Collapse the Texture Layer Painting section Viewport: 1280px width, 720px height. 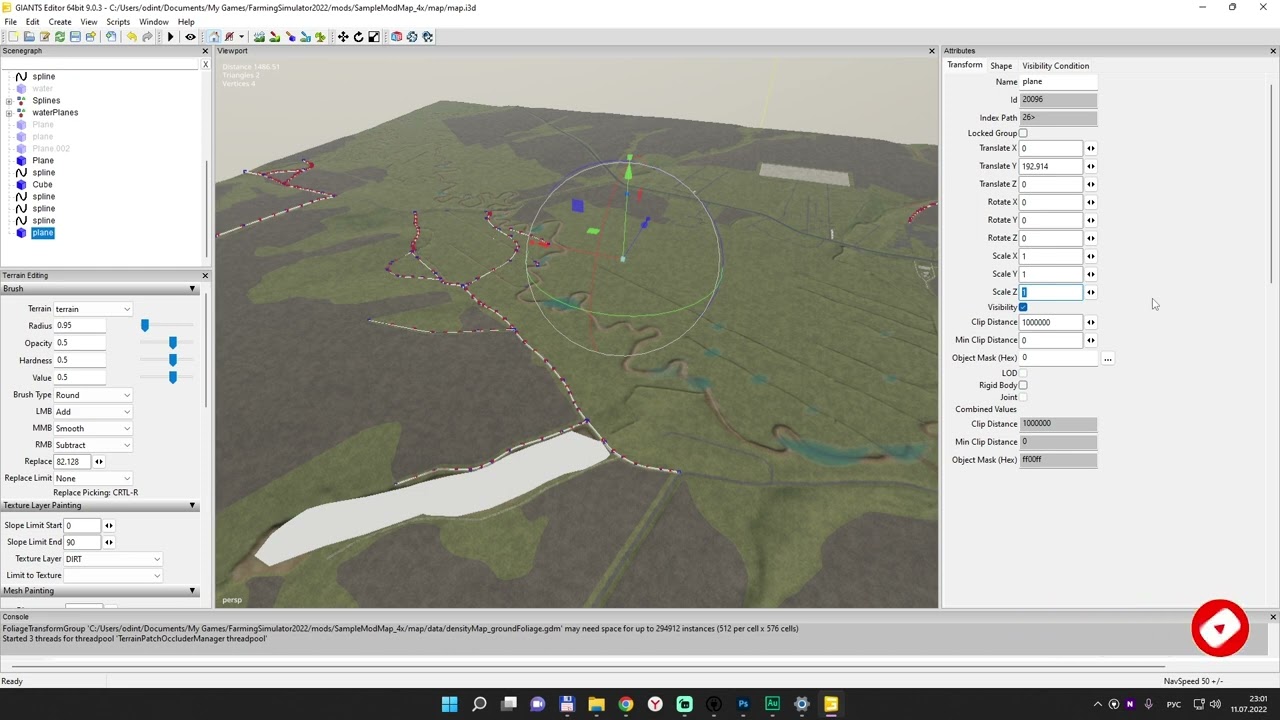click(x=192, y=506)
